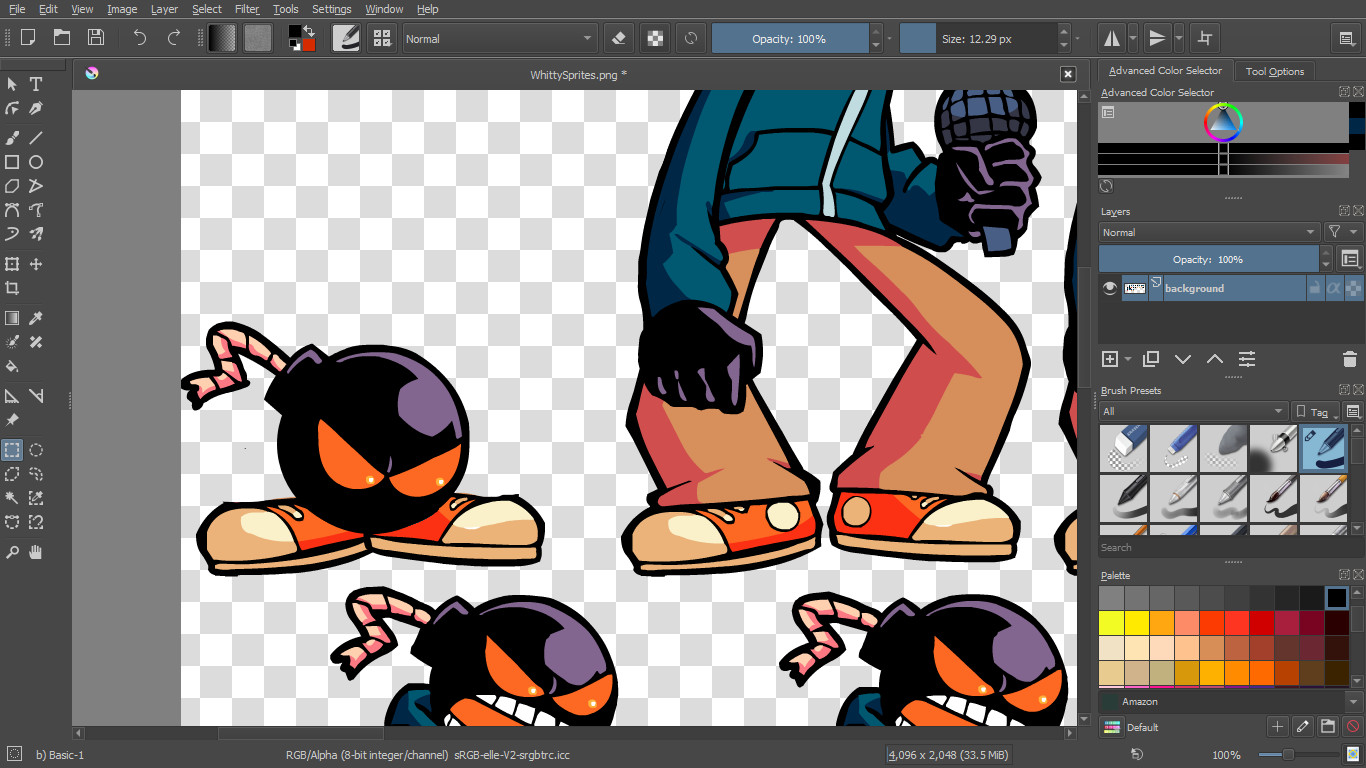Toggle Eraser mode in the toolbar

pyautogui.click(x=618, y=38)
